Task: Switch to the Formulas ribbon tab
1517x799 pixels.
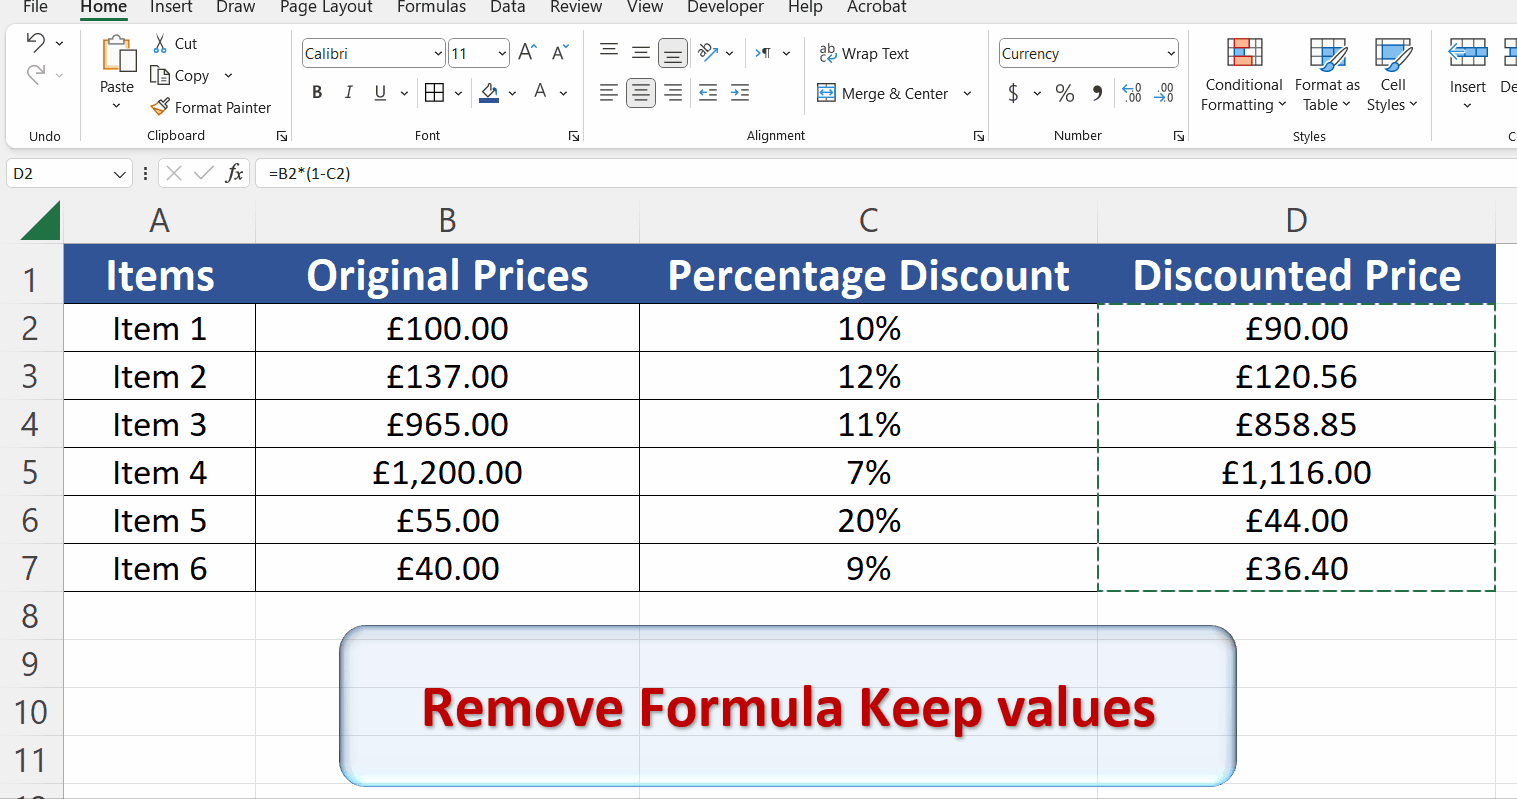Action: click(x=431, y=7)
